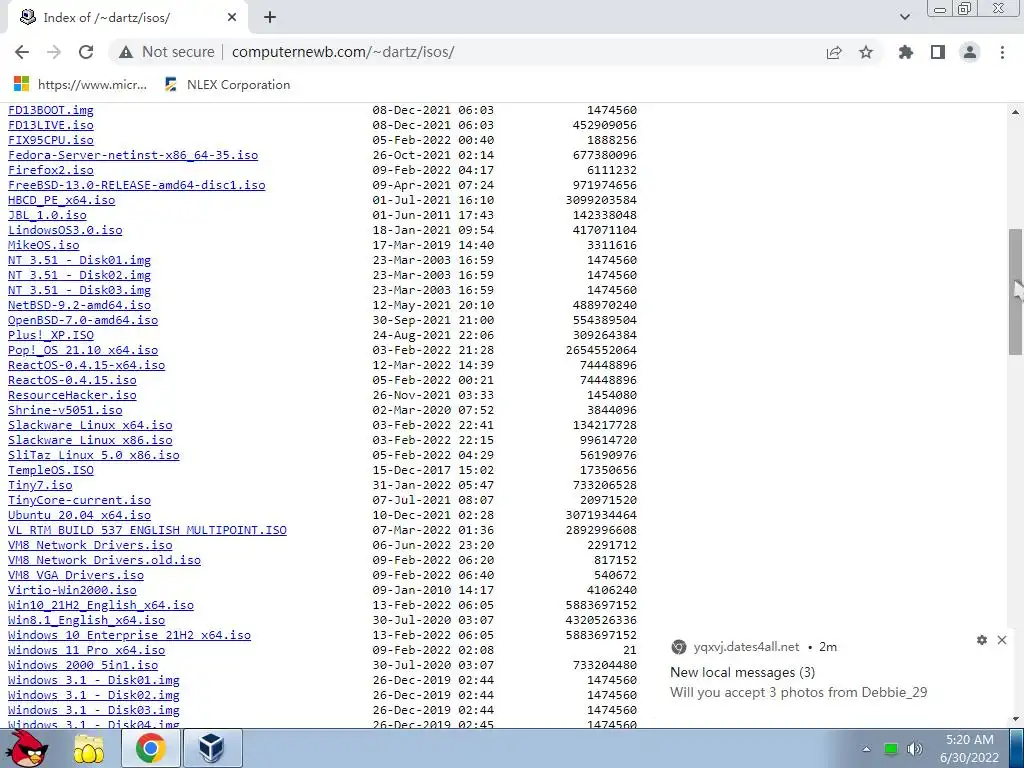Image resolution: width=1024 pixels, height=768 pixels.
Task: Click the green network tray icon
Action: (890, 749)
